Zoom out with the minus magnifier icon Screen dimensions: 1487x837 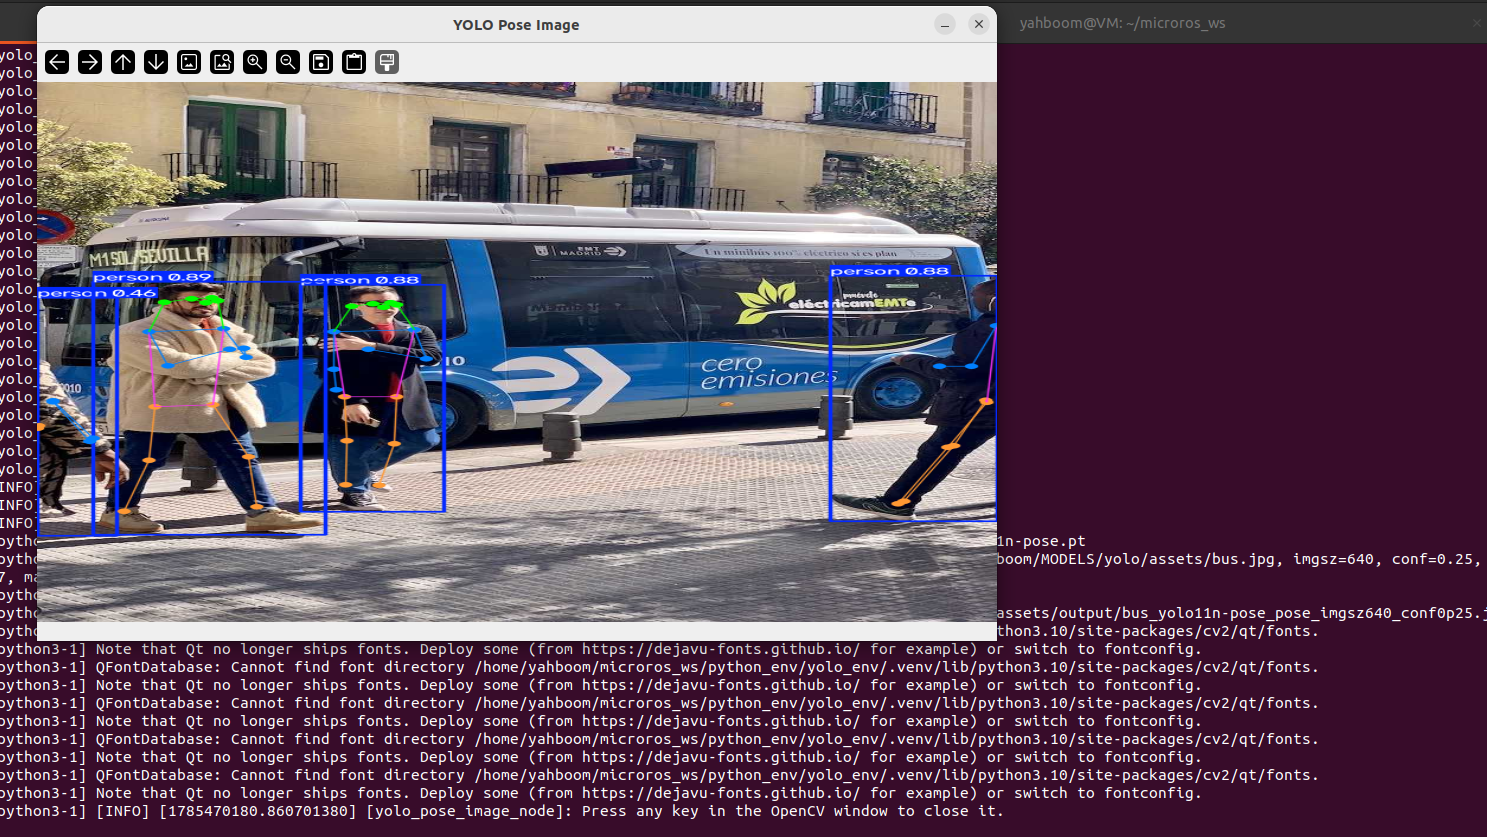[x=288, y=62]
